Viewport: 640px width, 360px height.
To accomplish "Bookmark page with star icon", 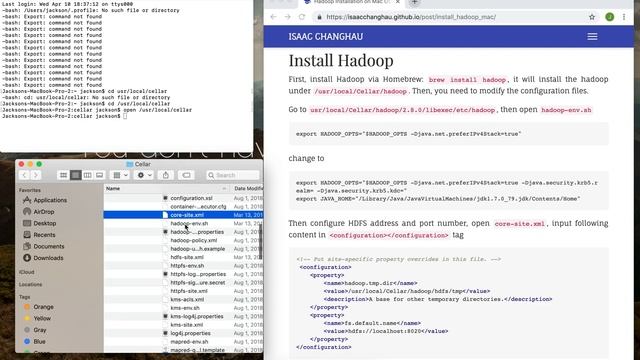I will tap(592, 17).
